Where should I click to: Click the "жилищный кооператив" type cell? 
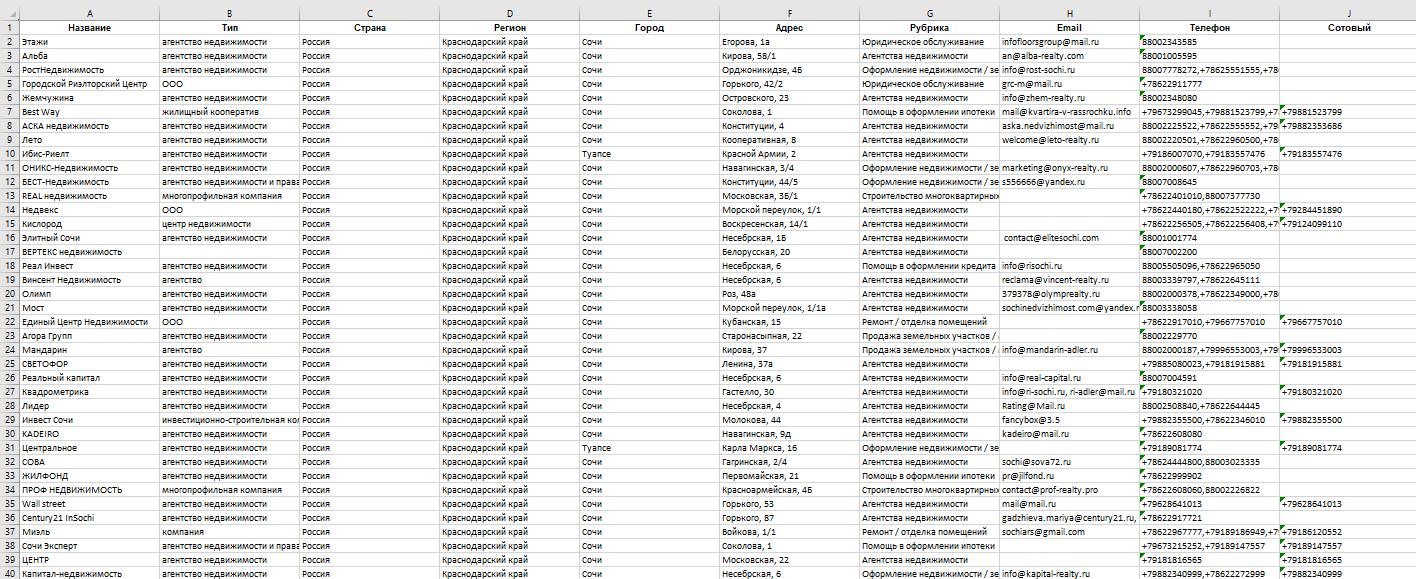209,112
